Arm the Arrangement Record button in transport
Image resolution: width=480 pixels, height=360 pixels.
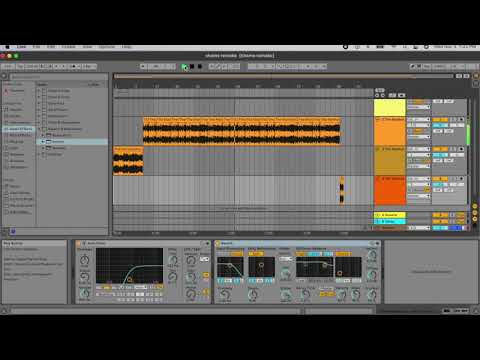click(x=200, y=67)
